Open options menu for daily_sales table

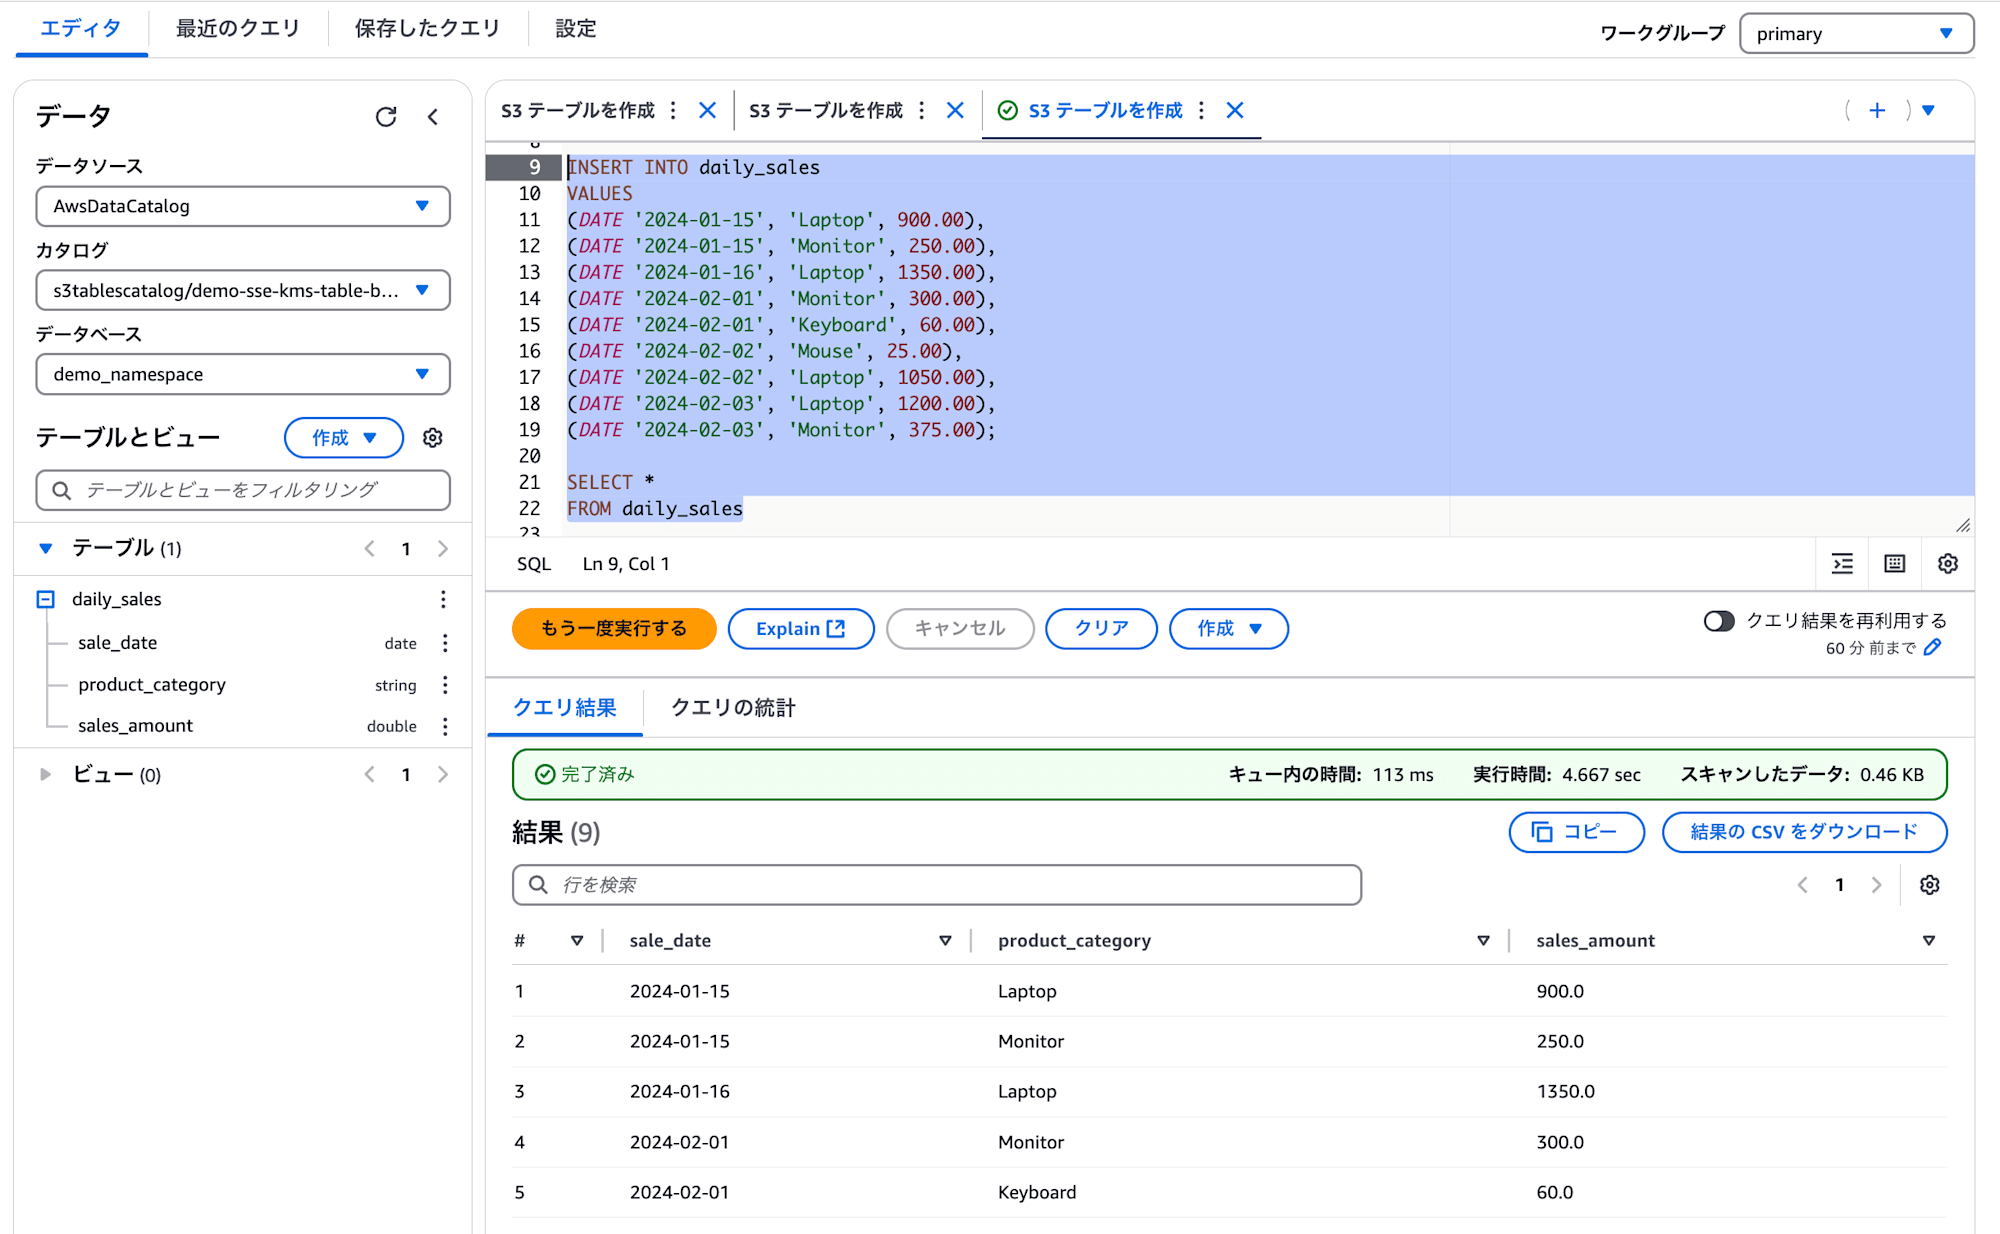tap(443, 599)
